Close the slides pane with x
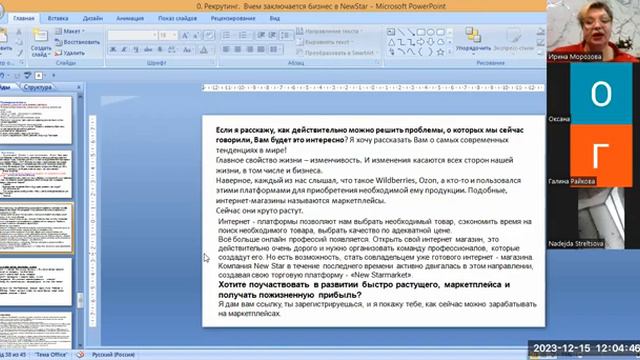 (79, 87)
